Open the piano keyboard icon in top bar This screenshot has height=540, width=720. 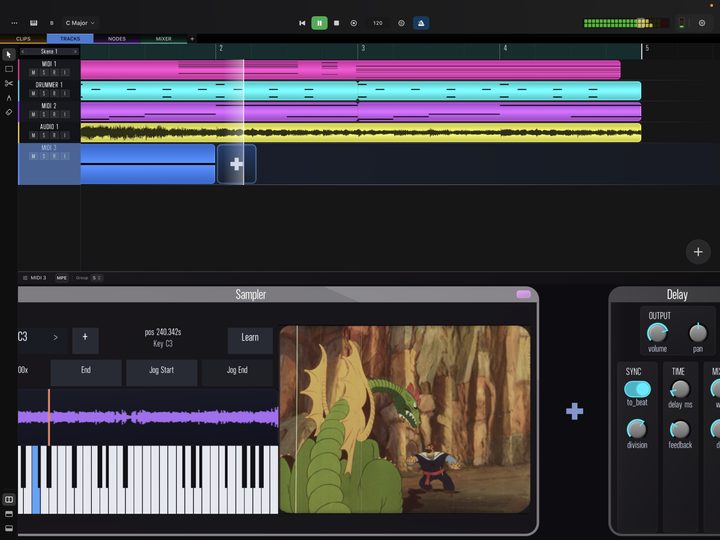34,23
